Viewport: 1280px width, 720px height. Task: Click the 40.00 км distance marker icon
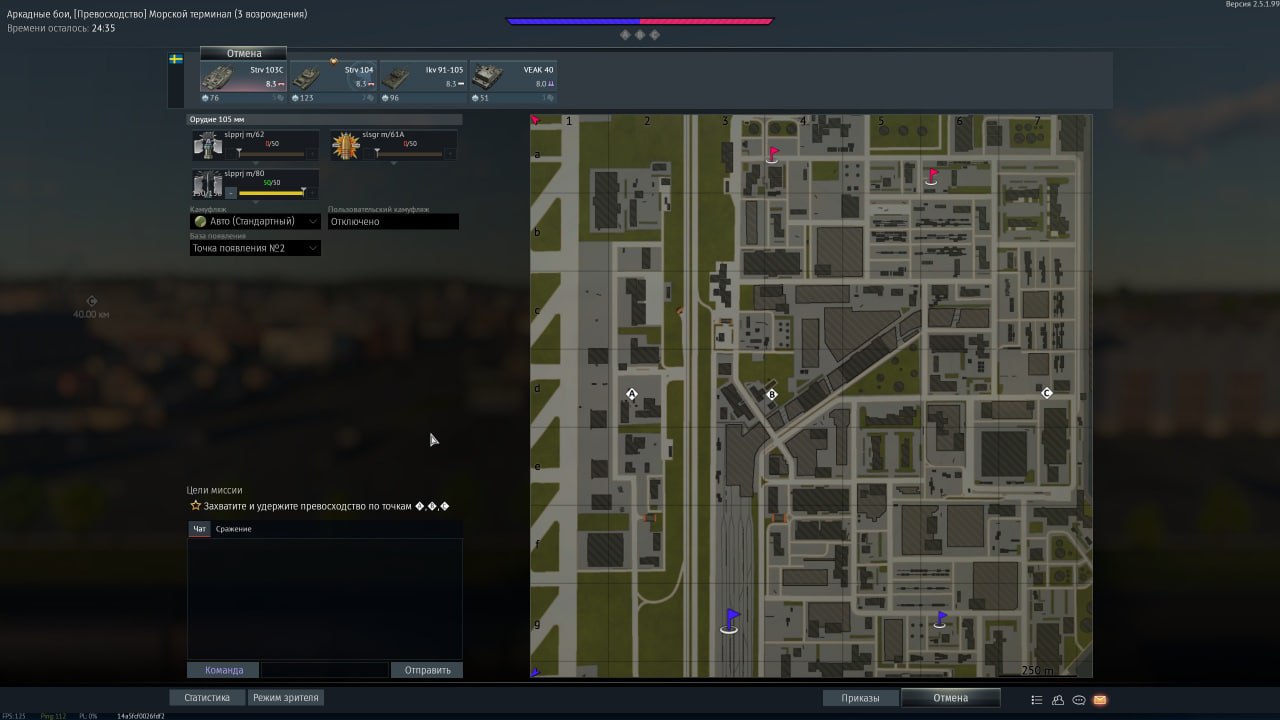point(92,301)
